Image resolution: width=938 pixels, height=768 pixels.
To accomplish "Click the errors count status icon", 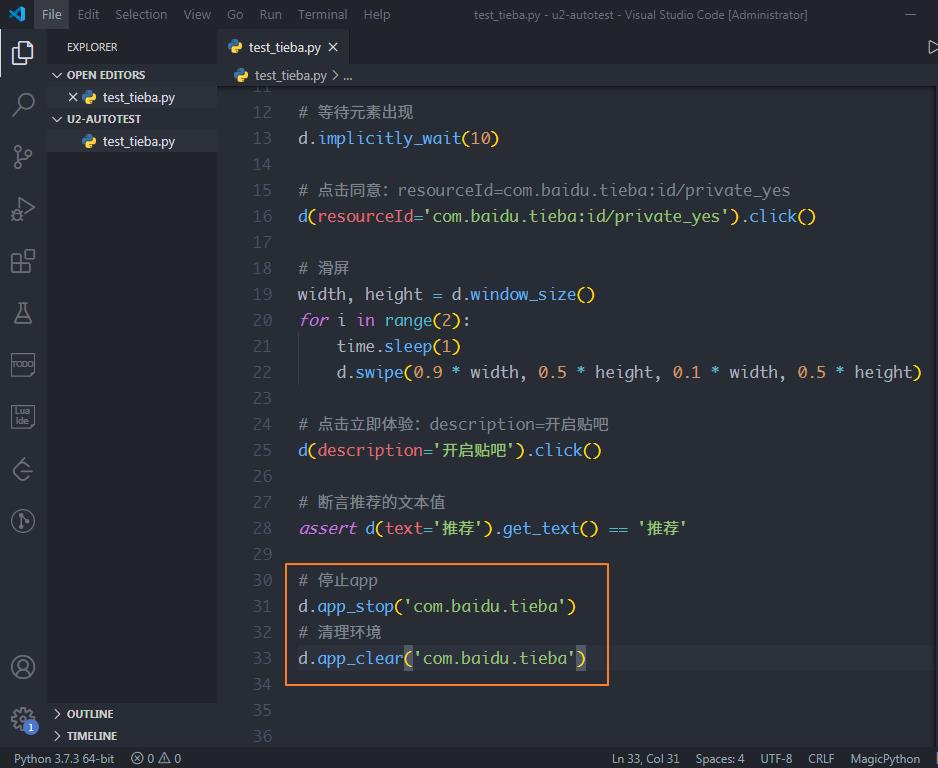I will pos(143,758).
